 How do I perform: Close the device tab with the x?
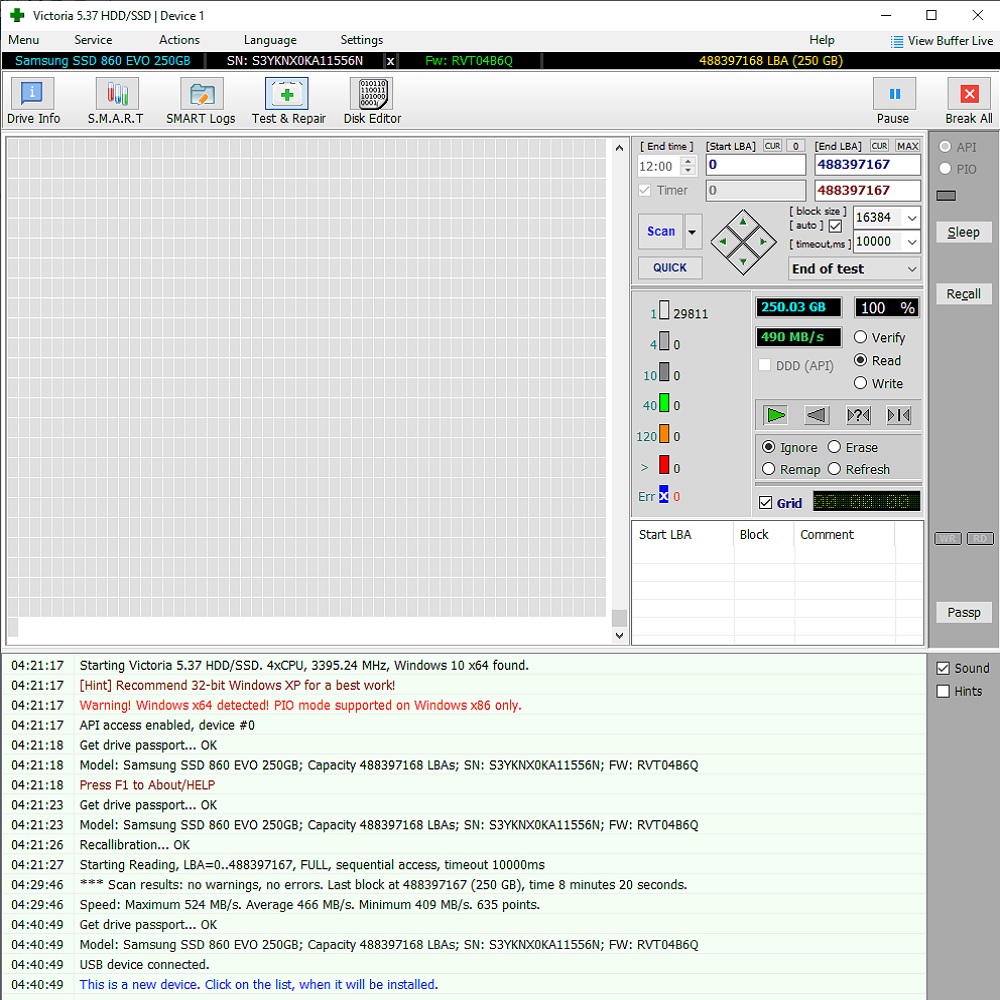tap(390, 61)
